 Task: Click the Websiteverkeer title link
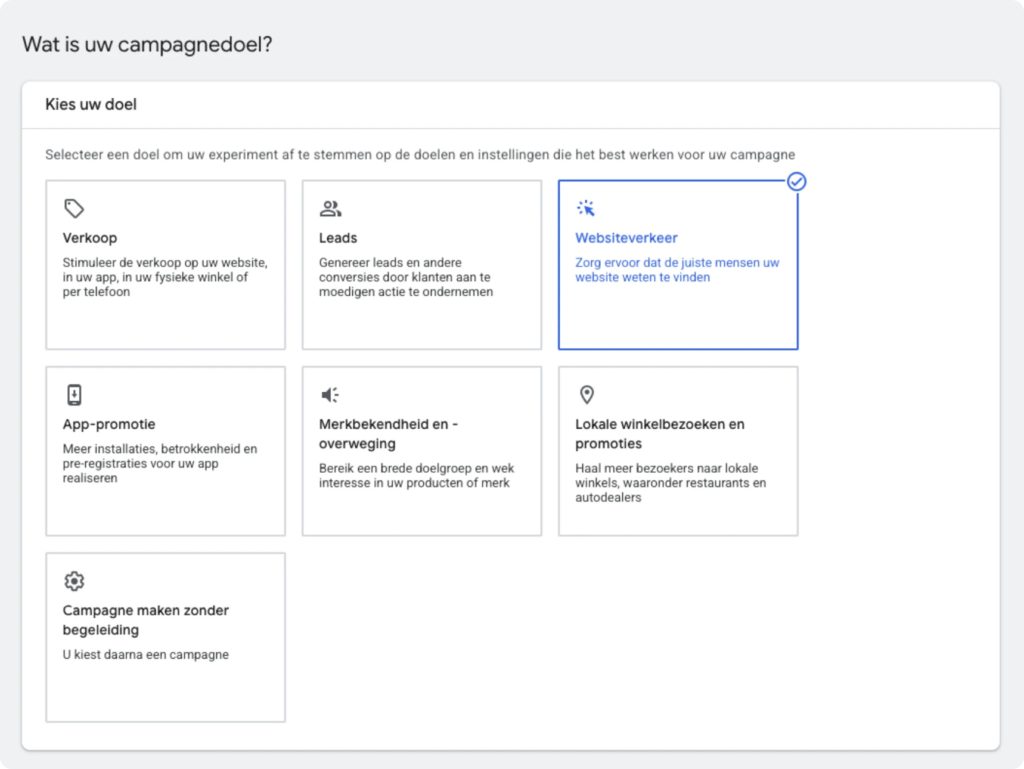(627, 239)
